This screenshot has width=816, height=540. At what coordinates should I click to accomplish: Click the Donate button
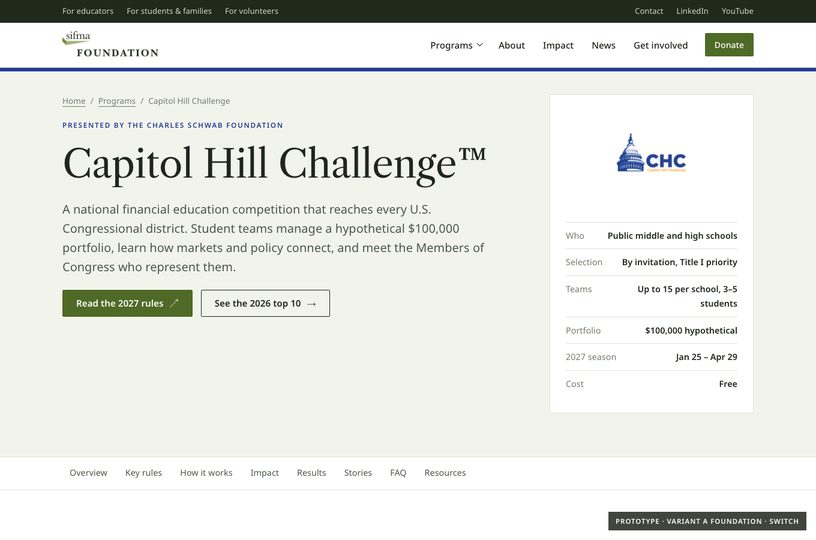729,45
